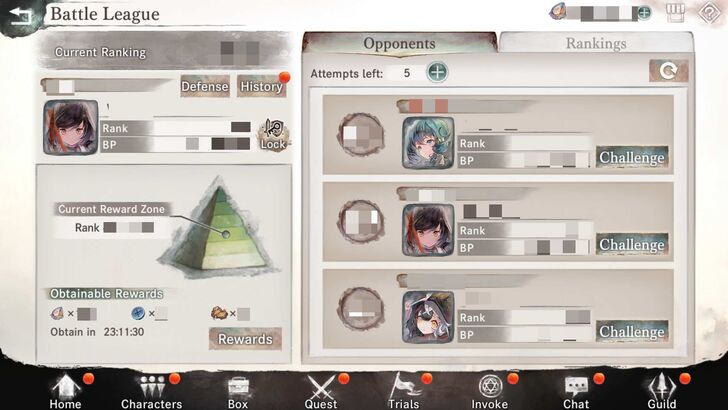Add currency with the top plus icon
This screenshot has height=410, width=728.
point(644,13)
